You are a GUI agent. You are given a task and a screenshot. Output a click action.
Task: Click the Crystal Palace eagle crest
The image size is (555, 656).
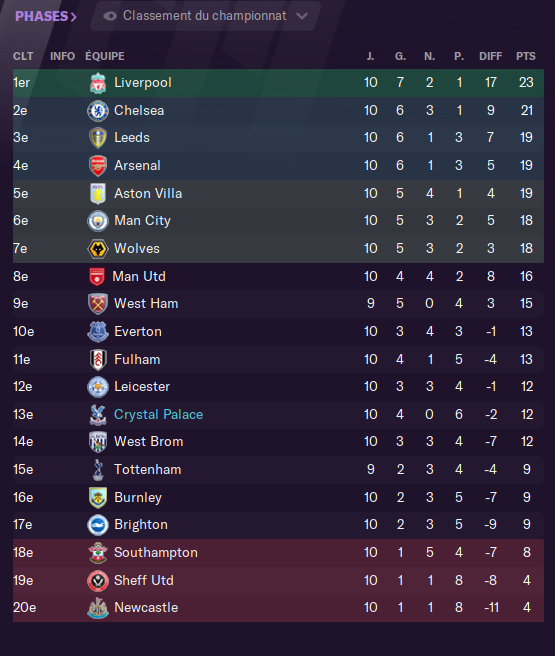click(x=98, y=415)
